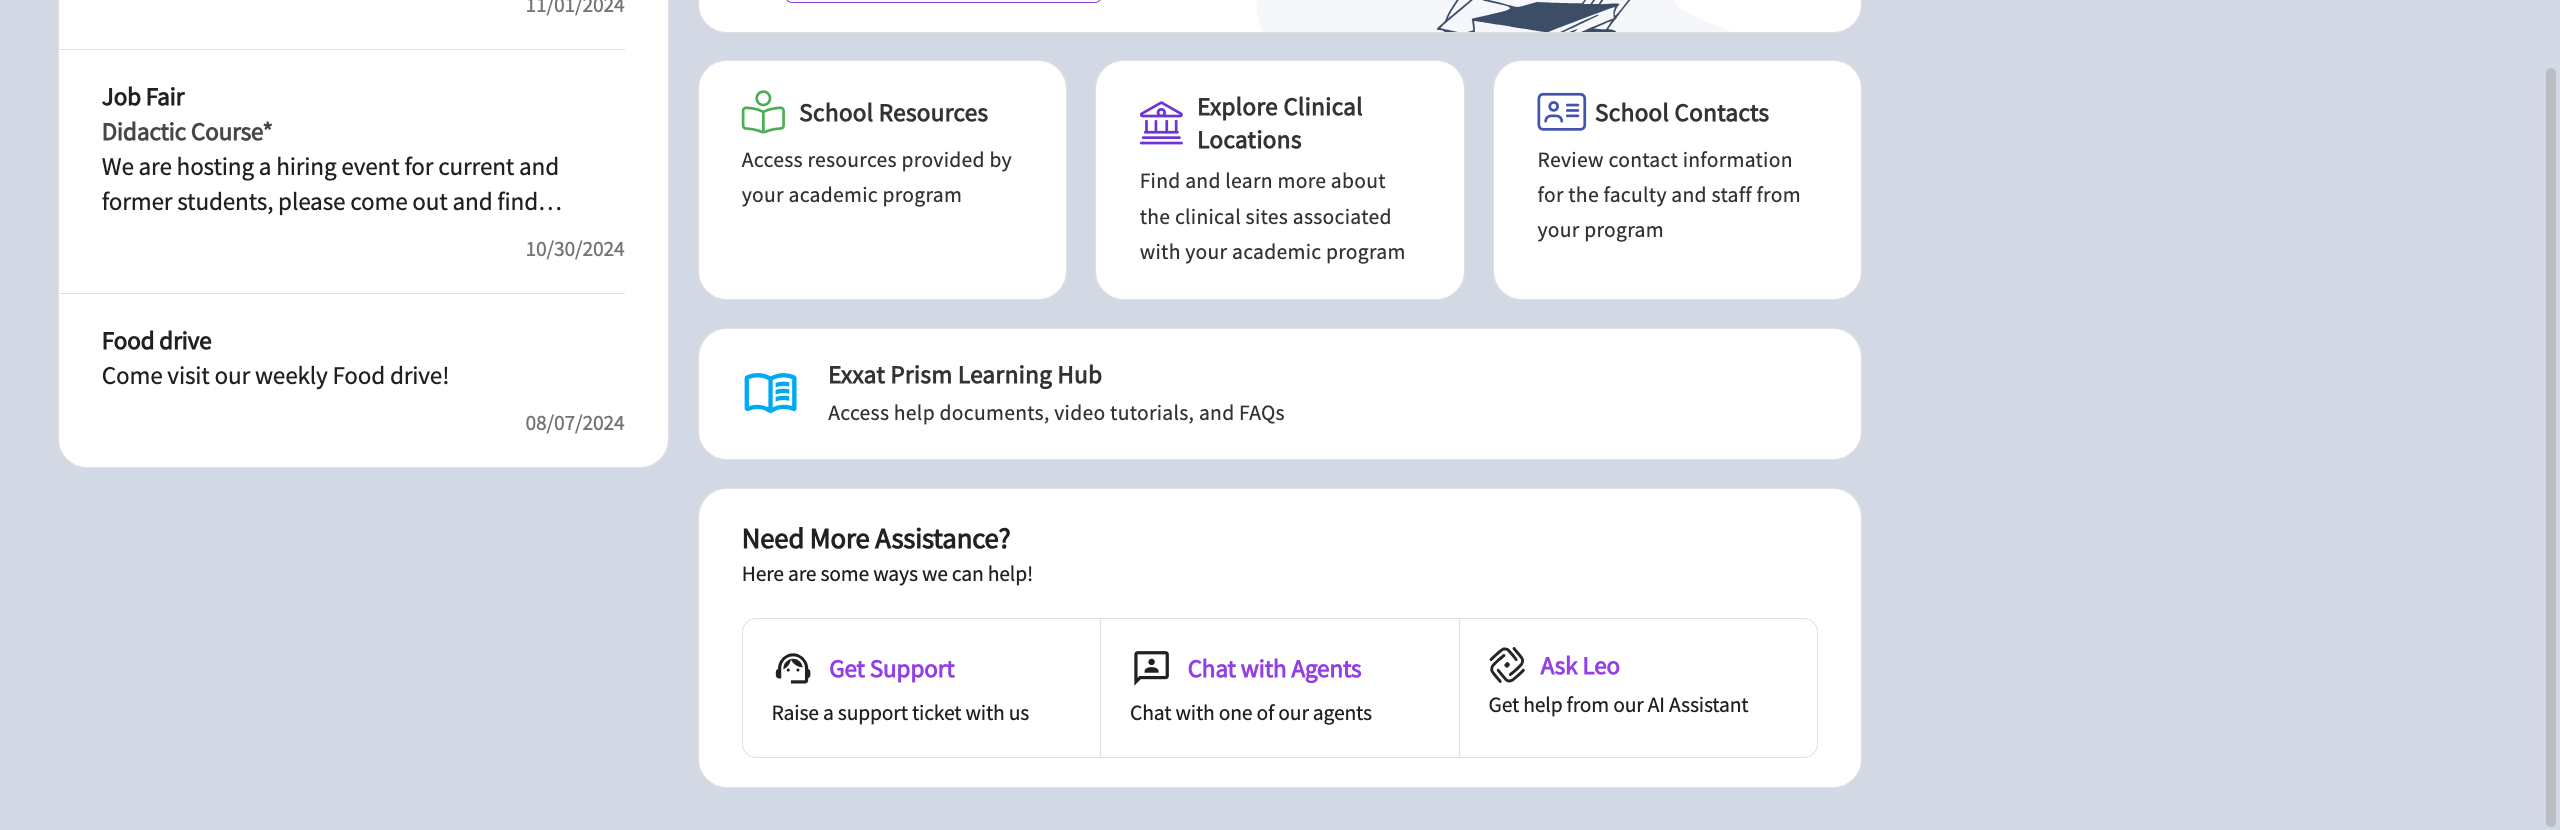Open the Ask Leo link
This screenshot has width=2560, height=830.
[x=1579, y=666]
